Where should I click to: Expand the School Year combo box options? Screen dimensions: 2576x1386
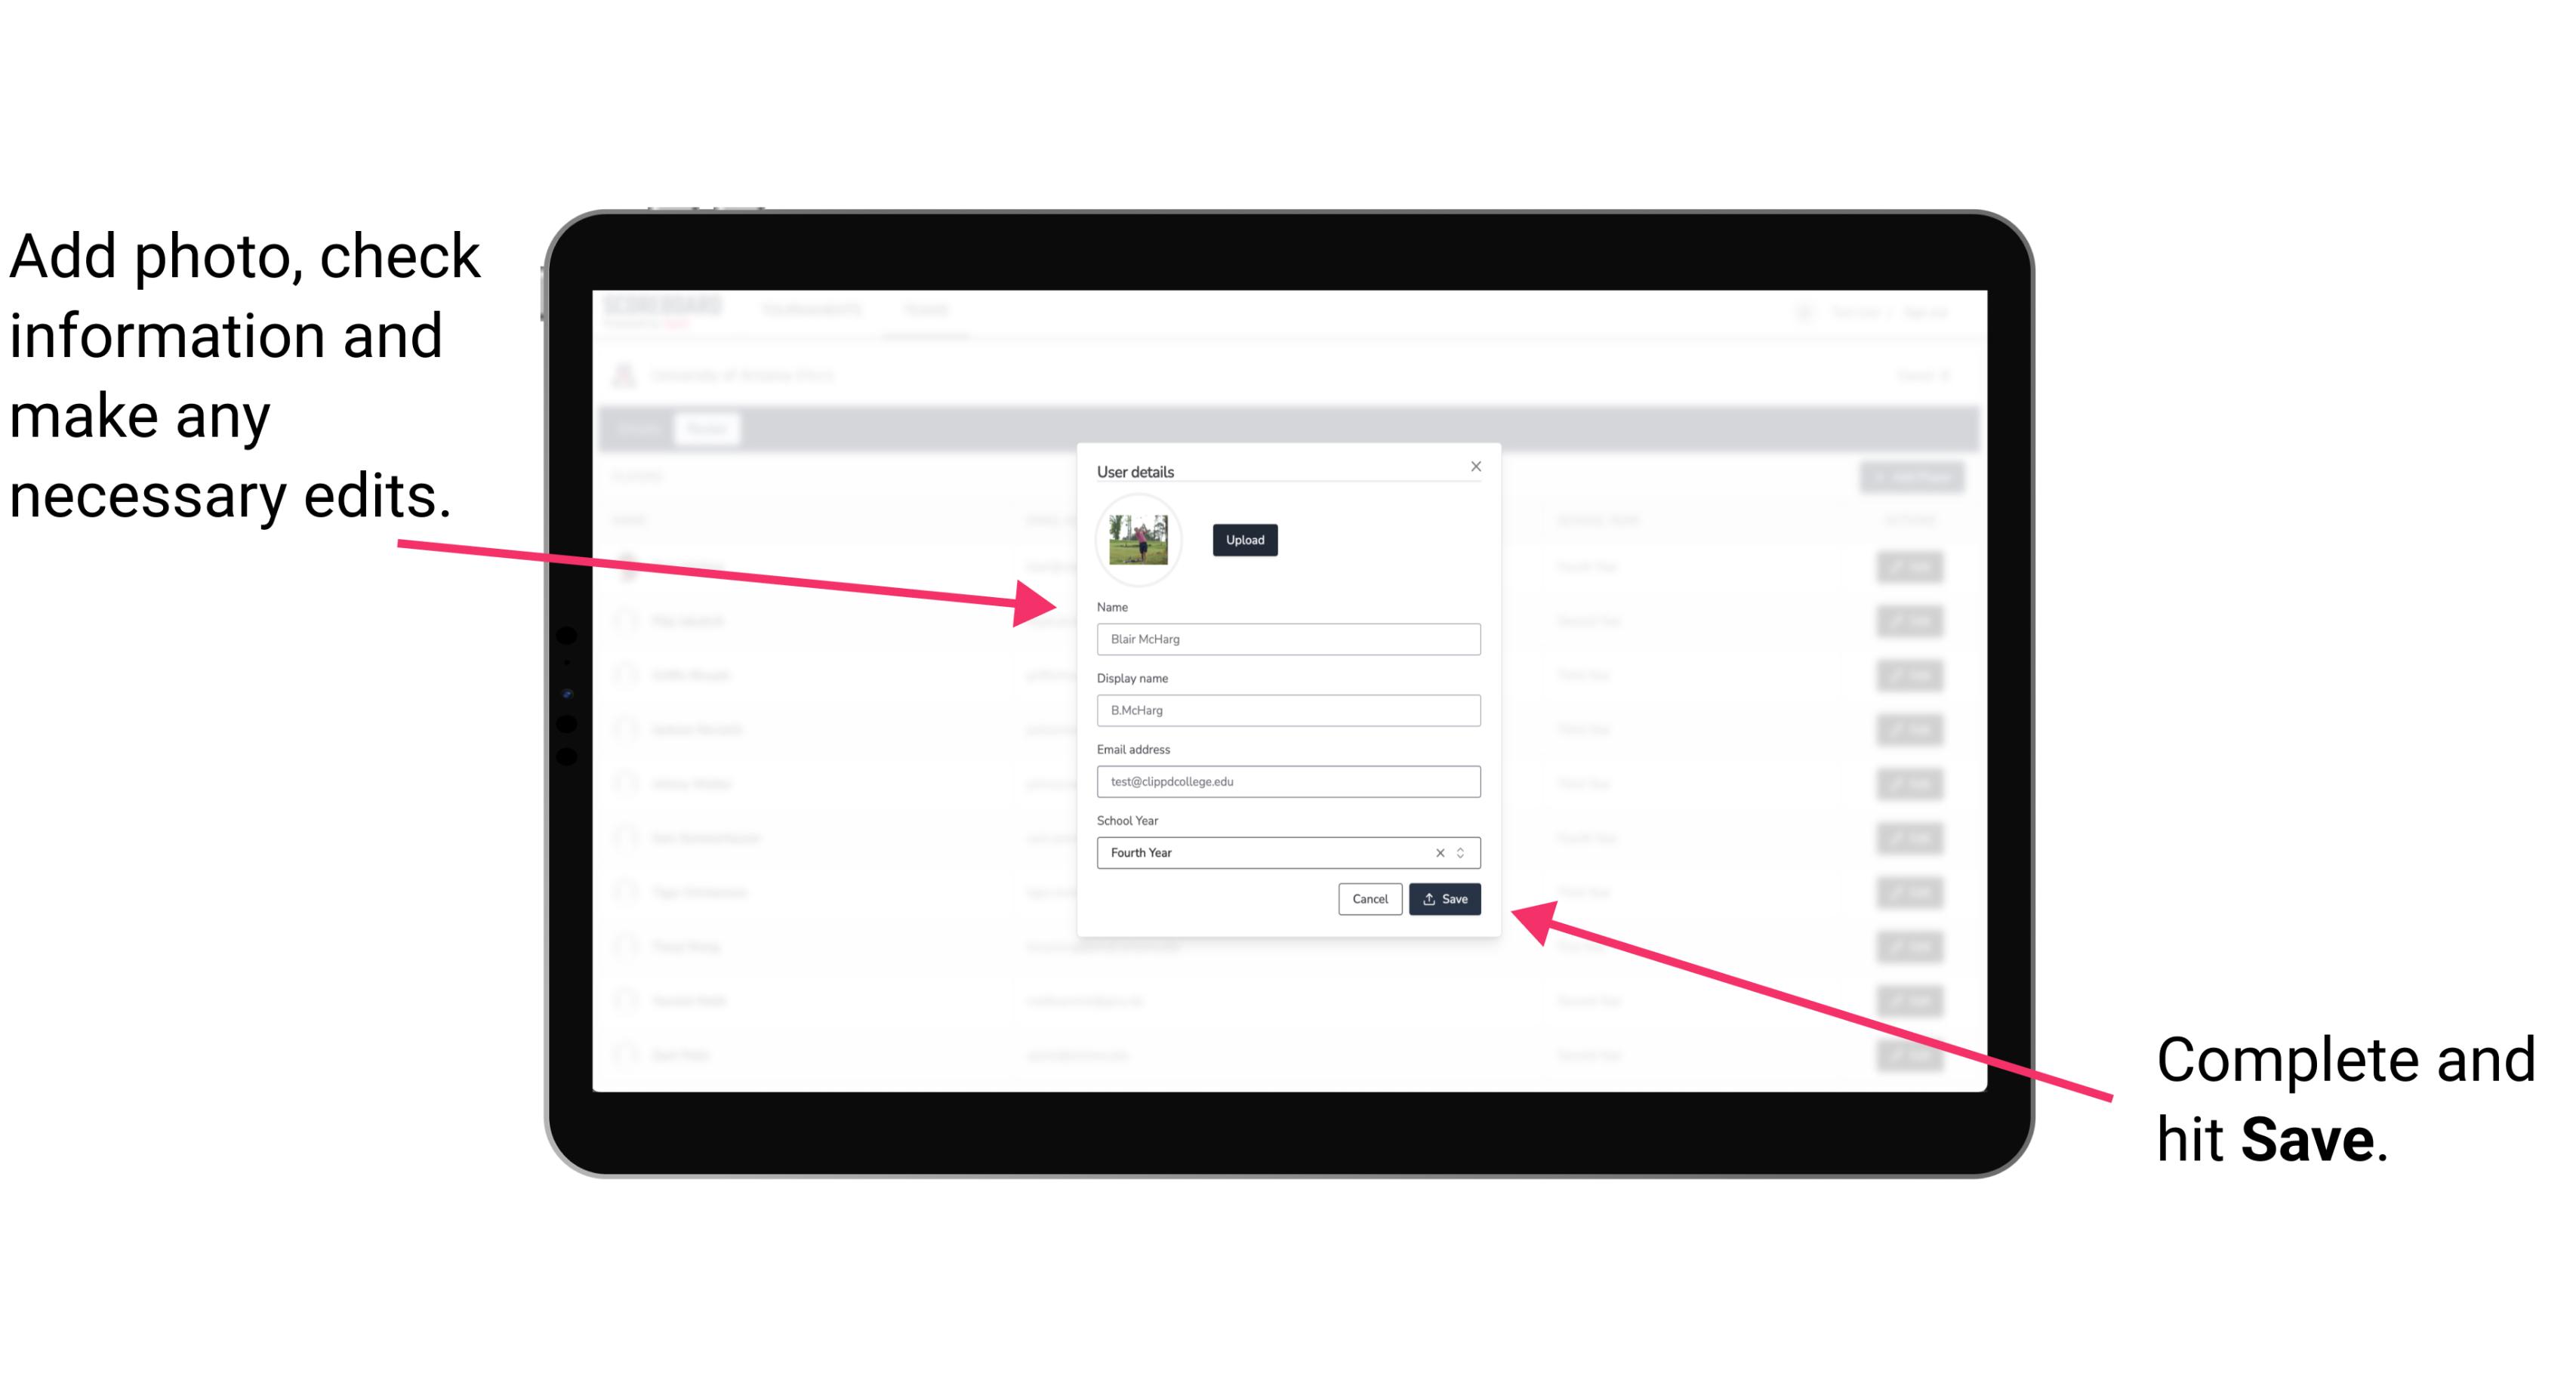coord(1463,852)
